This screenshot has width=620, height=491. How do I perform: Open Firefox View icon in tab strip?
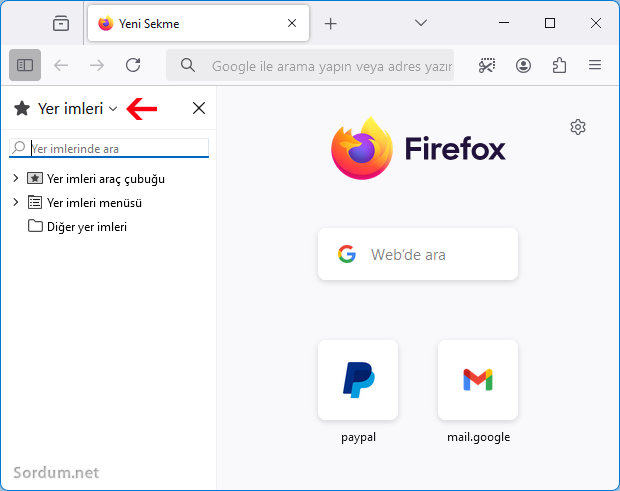coord(61,23)
